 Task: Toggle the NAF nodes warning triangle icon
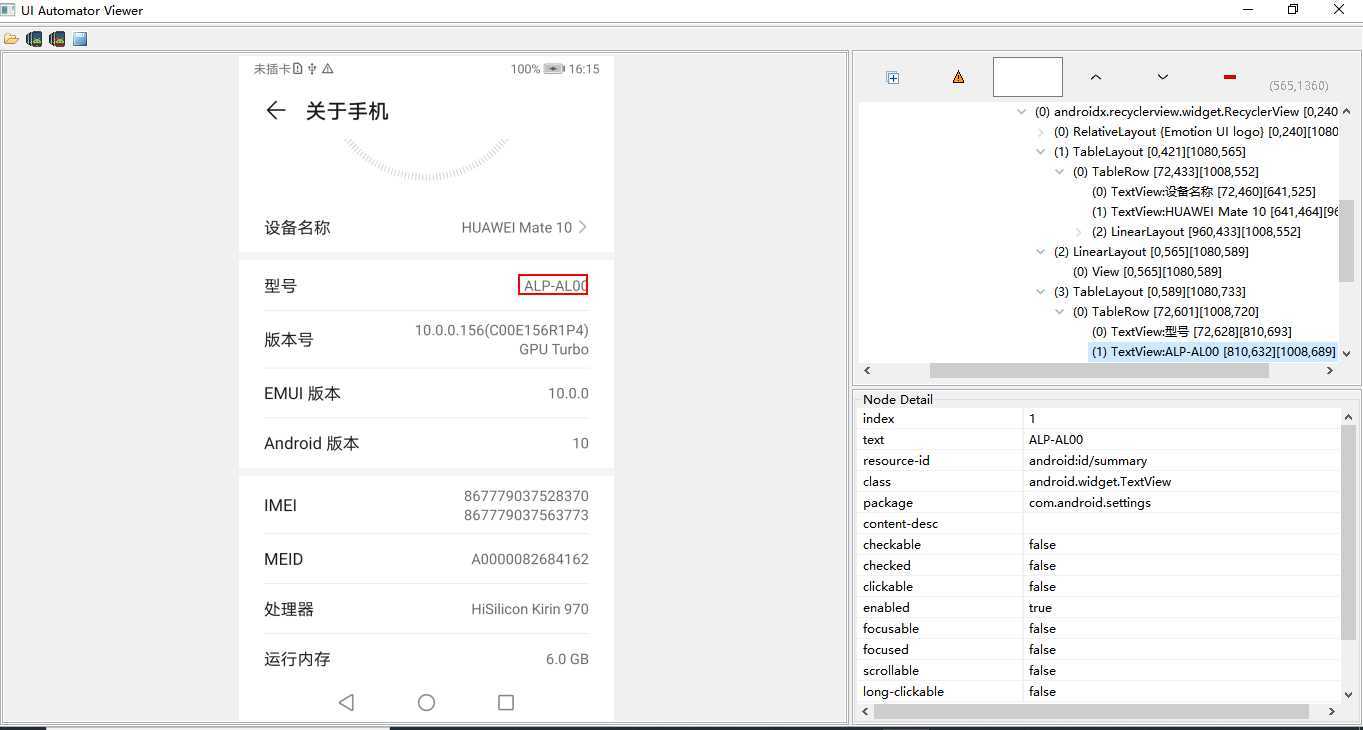click(x=958, y=77)
